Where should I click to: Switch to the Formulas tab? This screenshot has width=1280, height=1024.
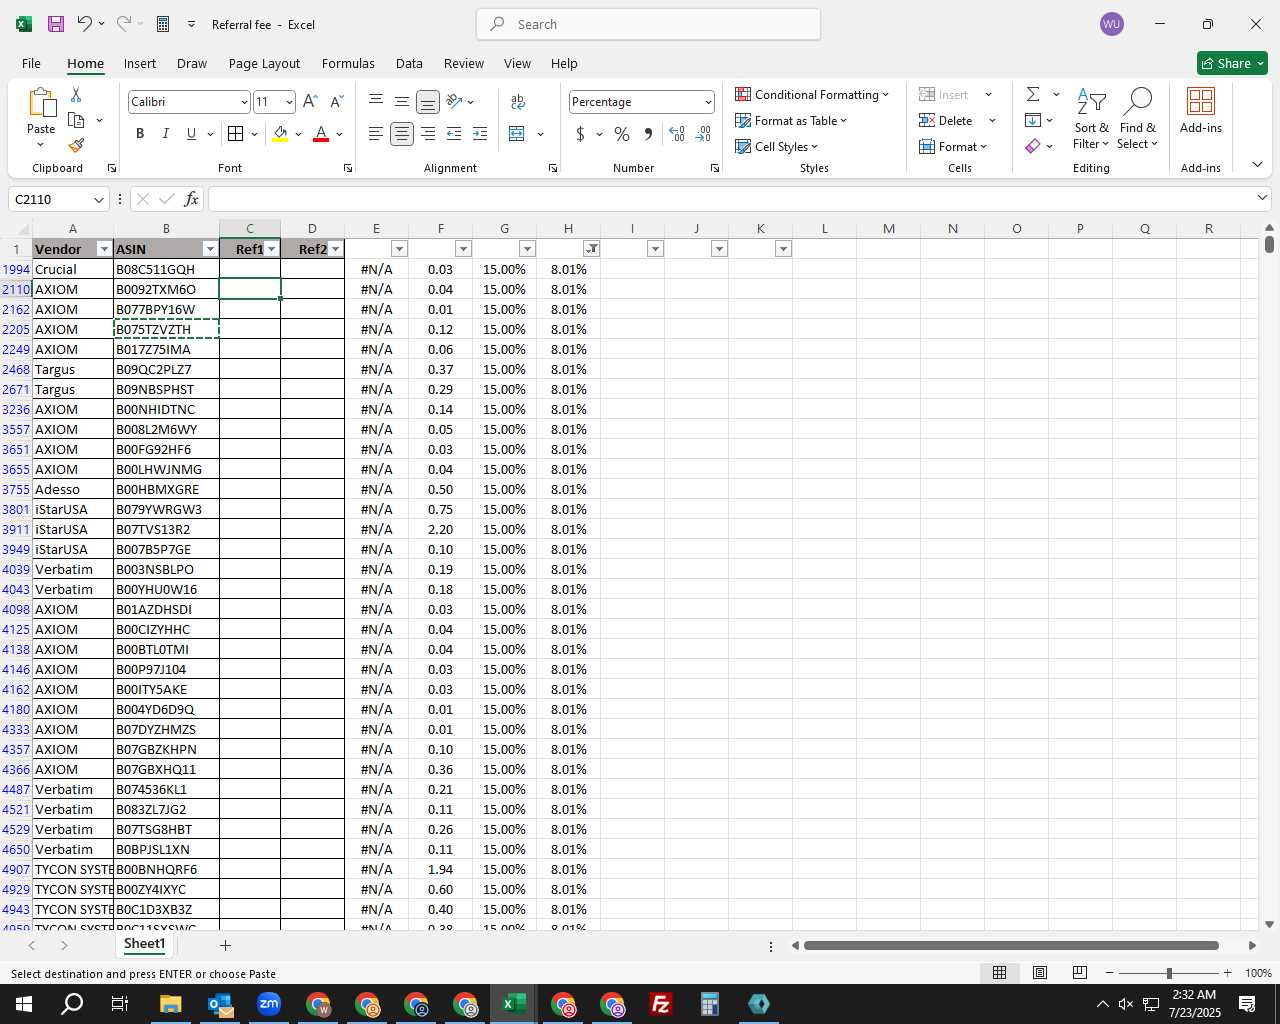(x=348, y=63)
